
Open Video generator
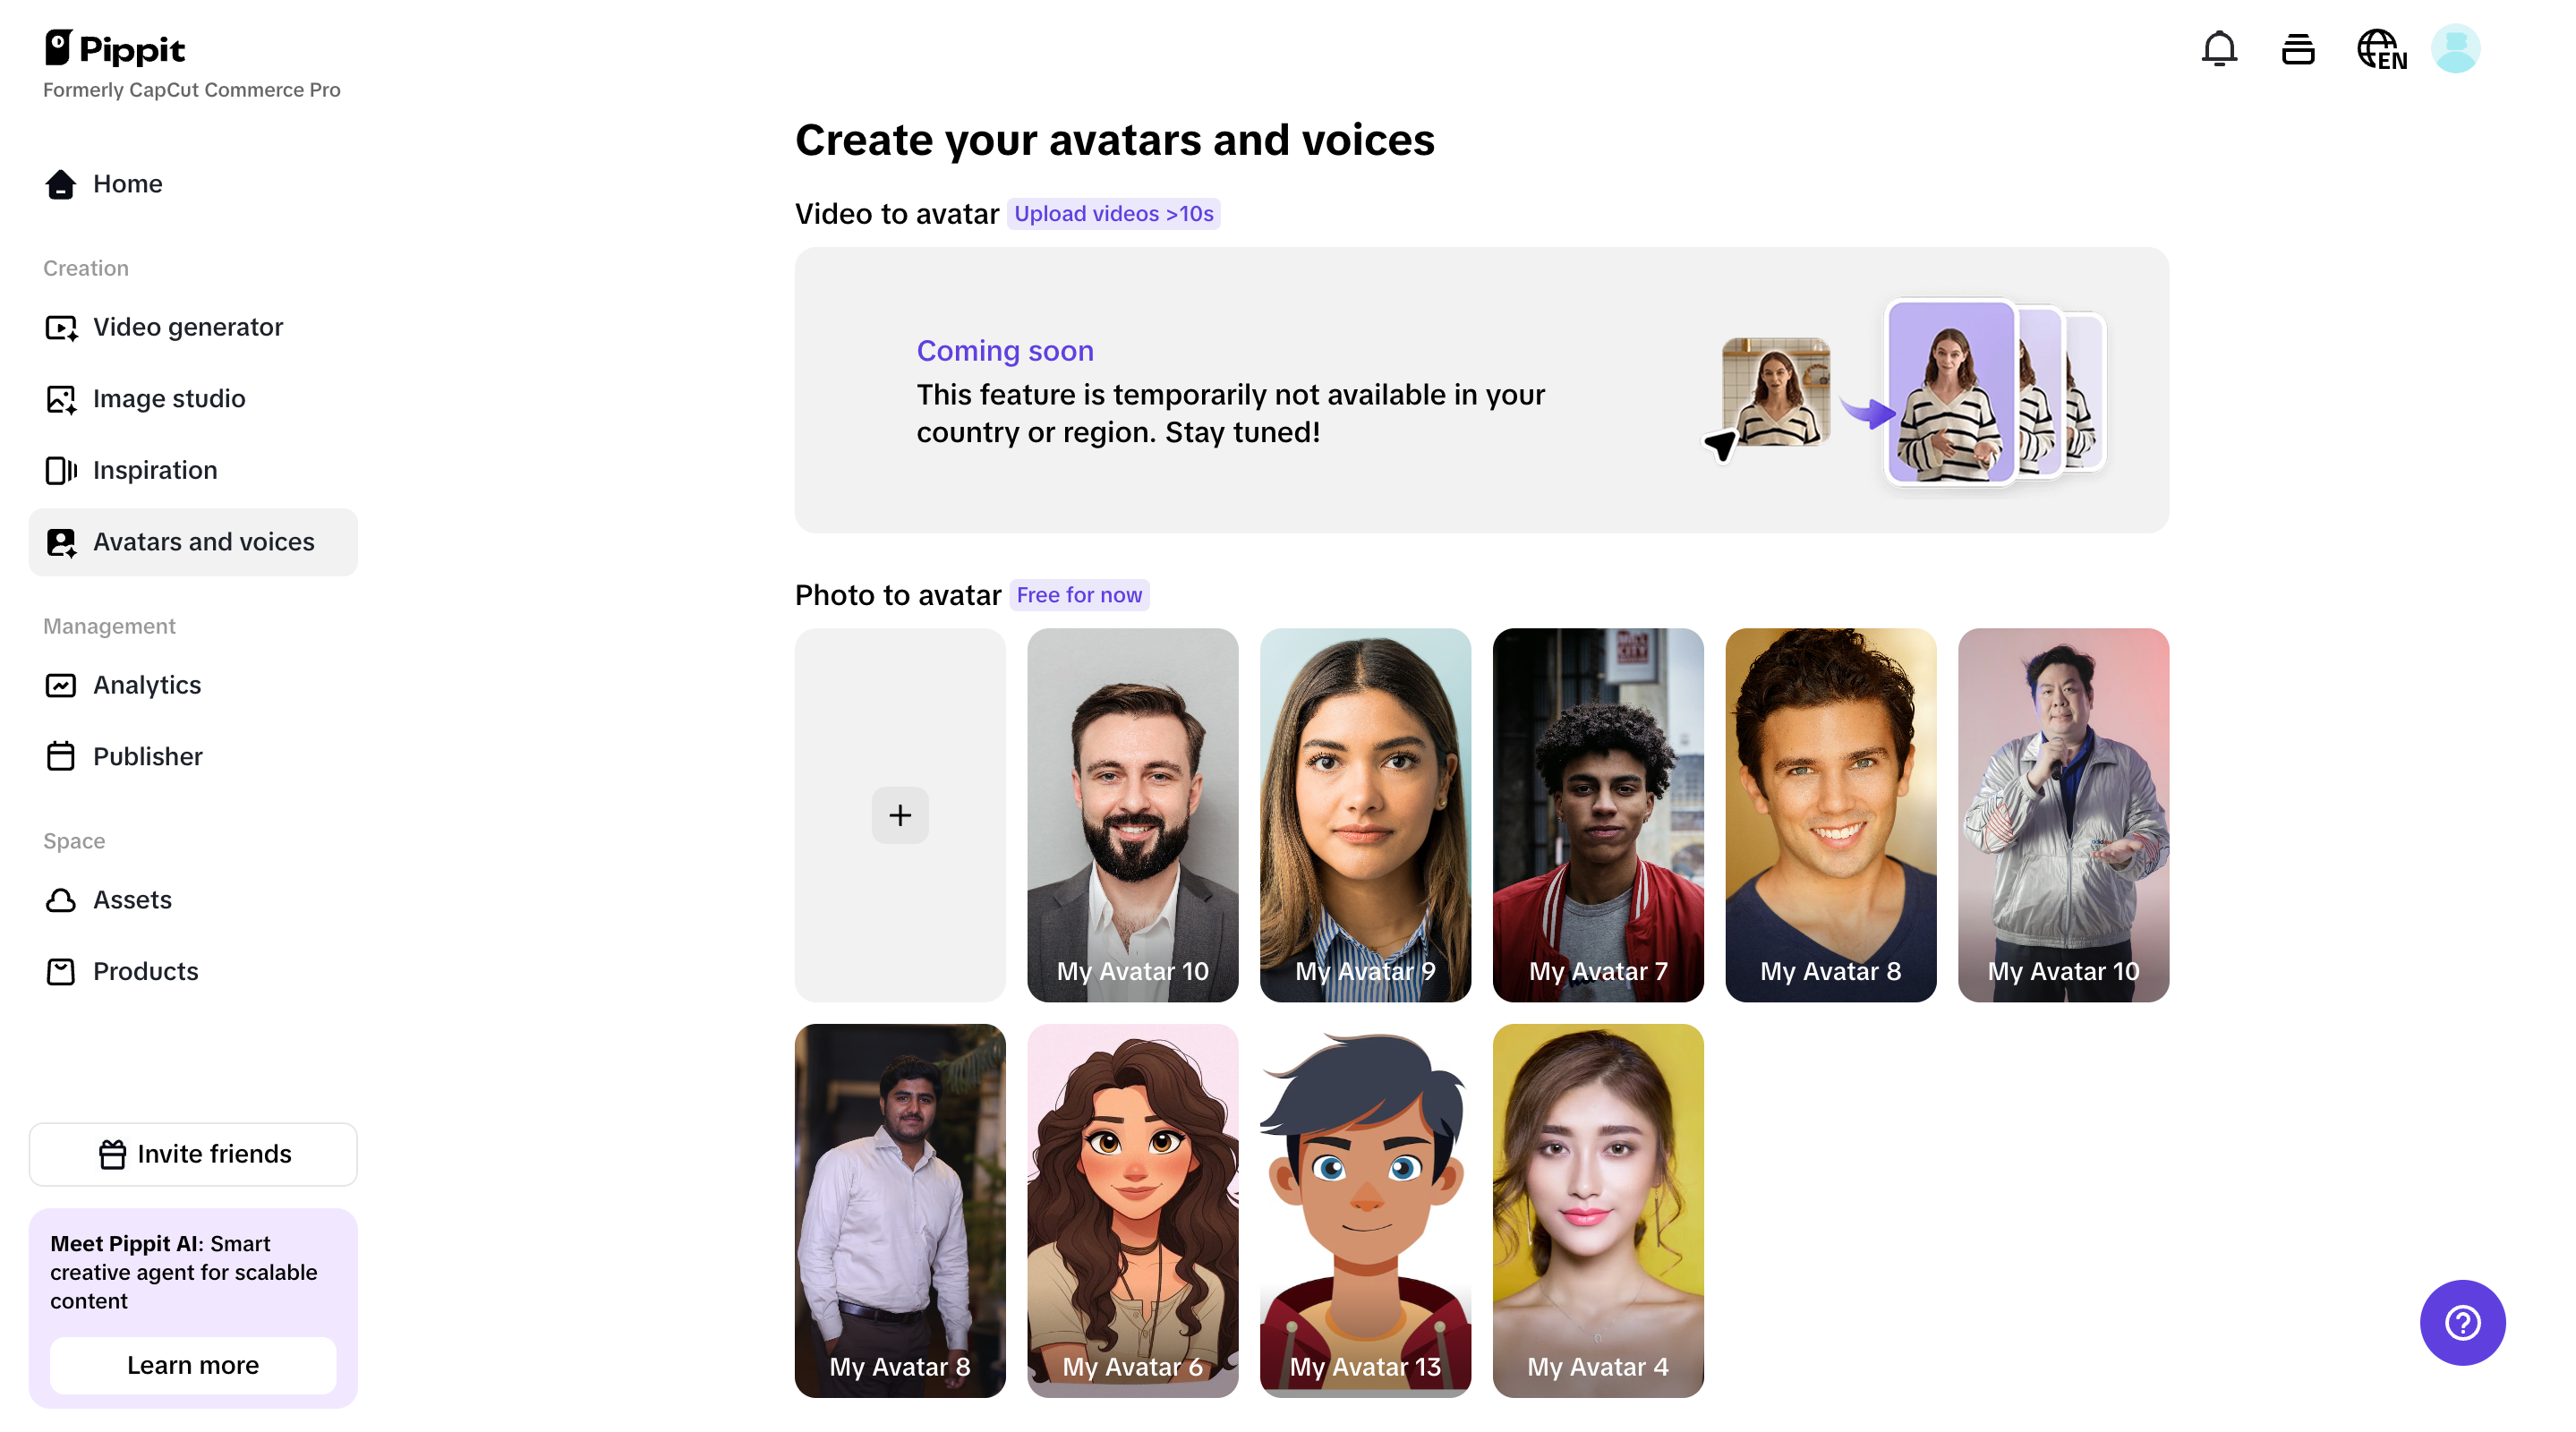point(187,327)
